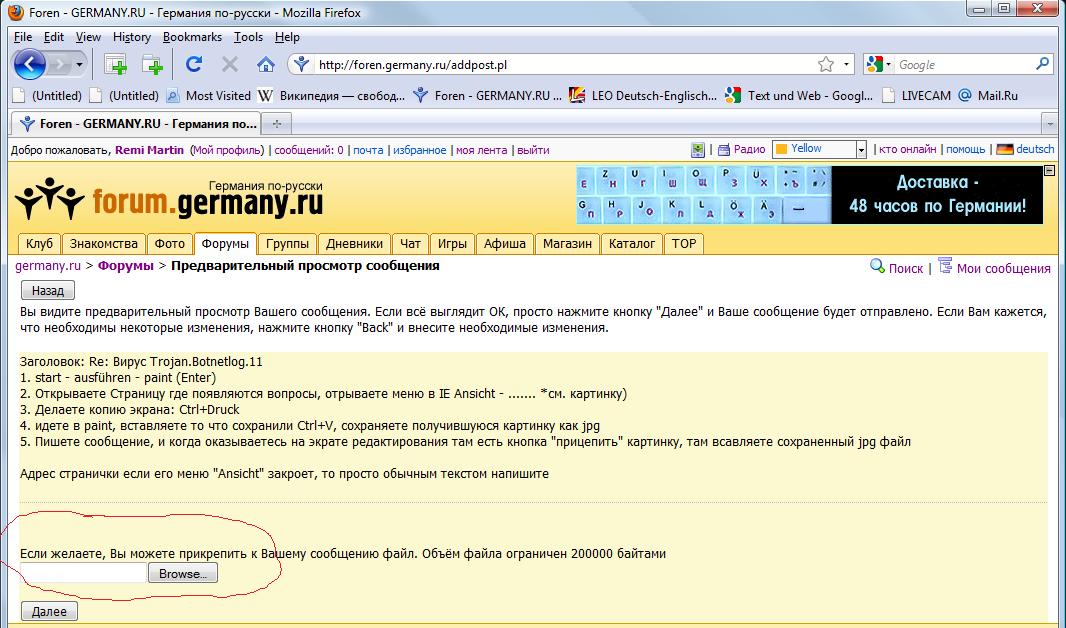
Task: Open the Tools menu
Action: 248,37
